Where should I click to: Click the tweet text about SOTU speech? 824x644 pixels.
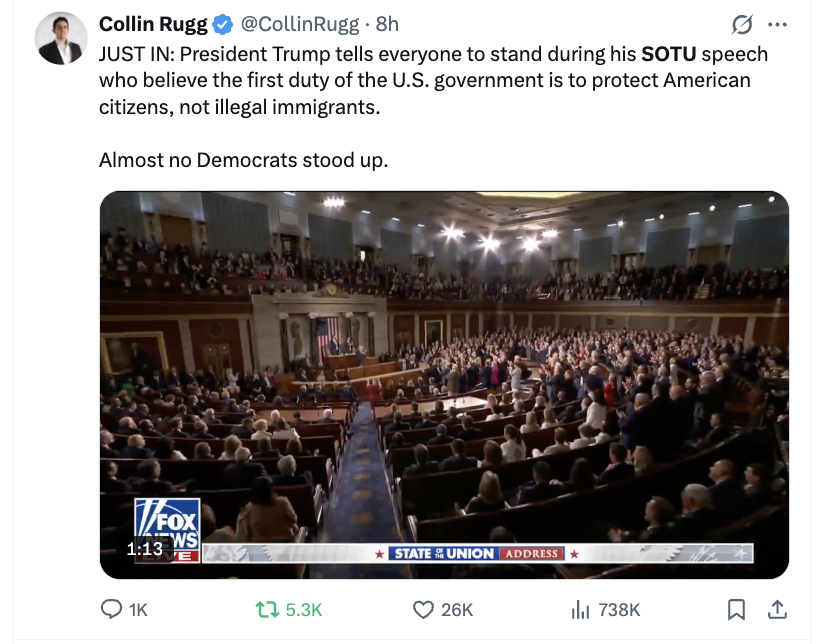click(x=434, y=107)
